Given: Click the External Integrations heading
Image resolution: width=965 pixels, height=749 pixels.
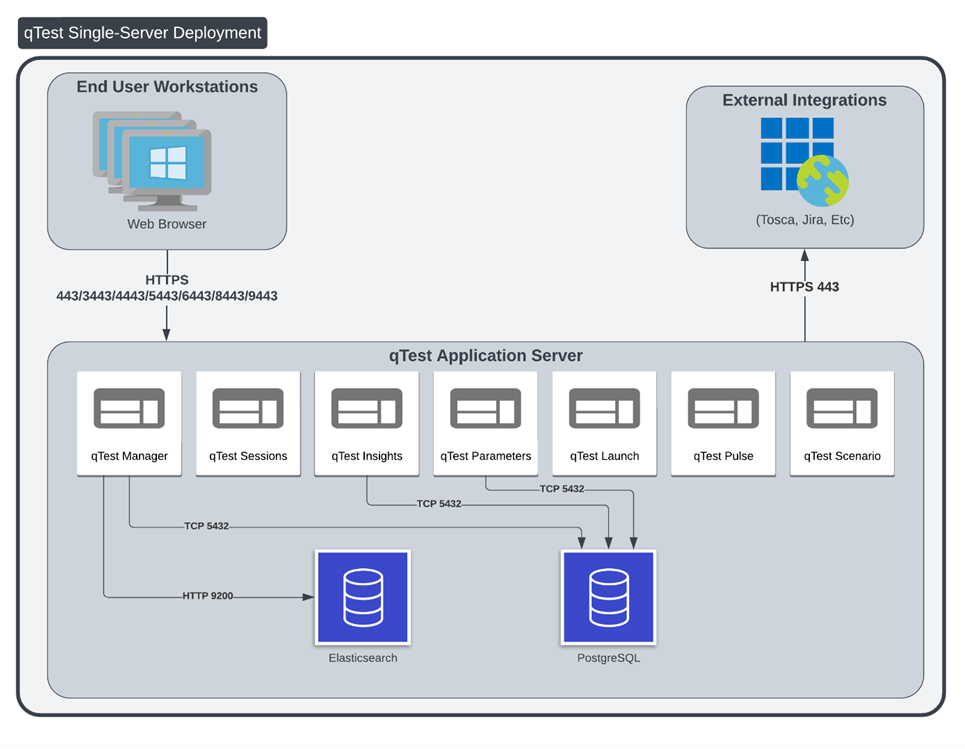Looking at the screenshot, I should tap(804, 100).
